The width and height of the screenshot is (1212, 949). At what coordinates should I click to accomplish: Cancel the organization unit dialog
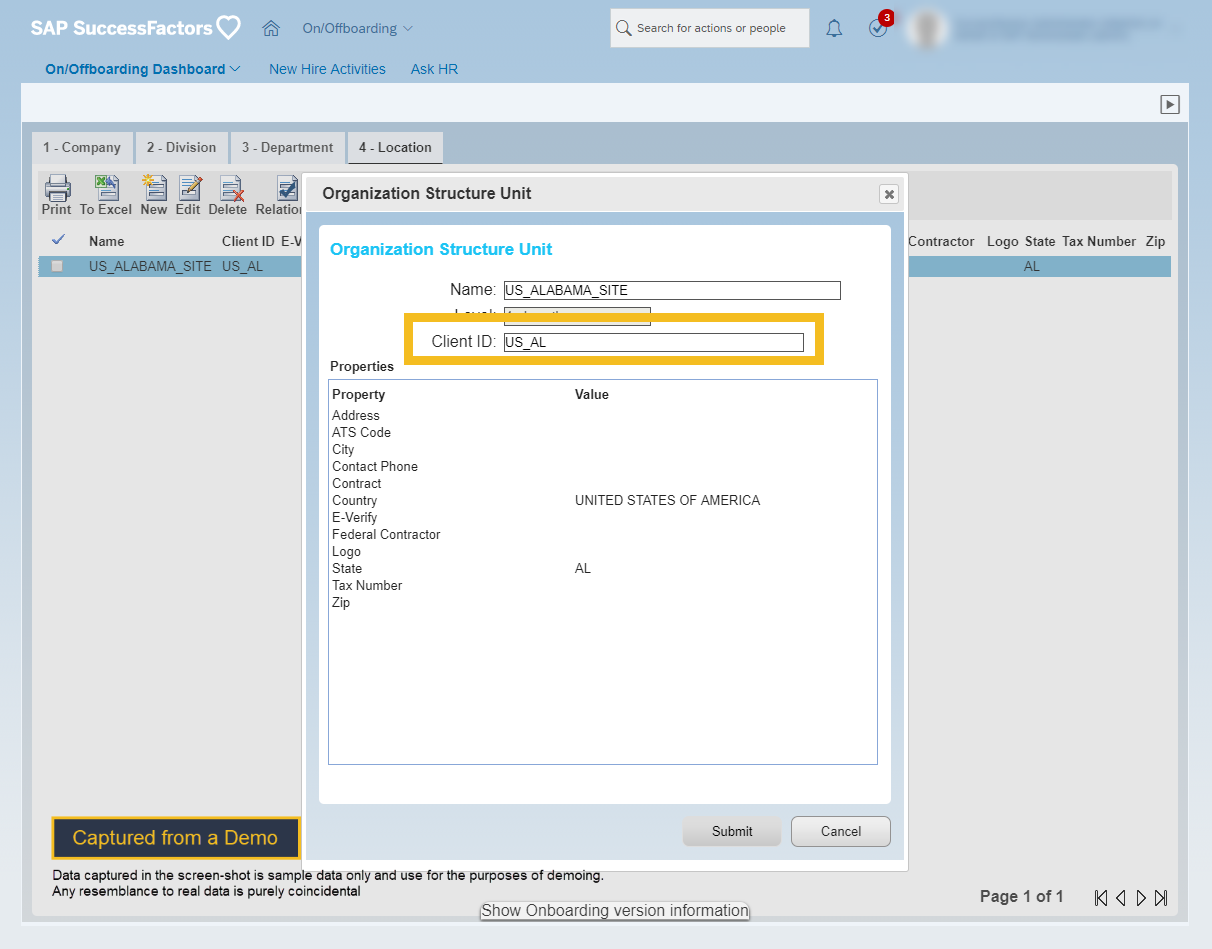click(841, 831)
